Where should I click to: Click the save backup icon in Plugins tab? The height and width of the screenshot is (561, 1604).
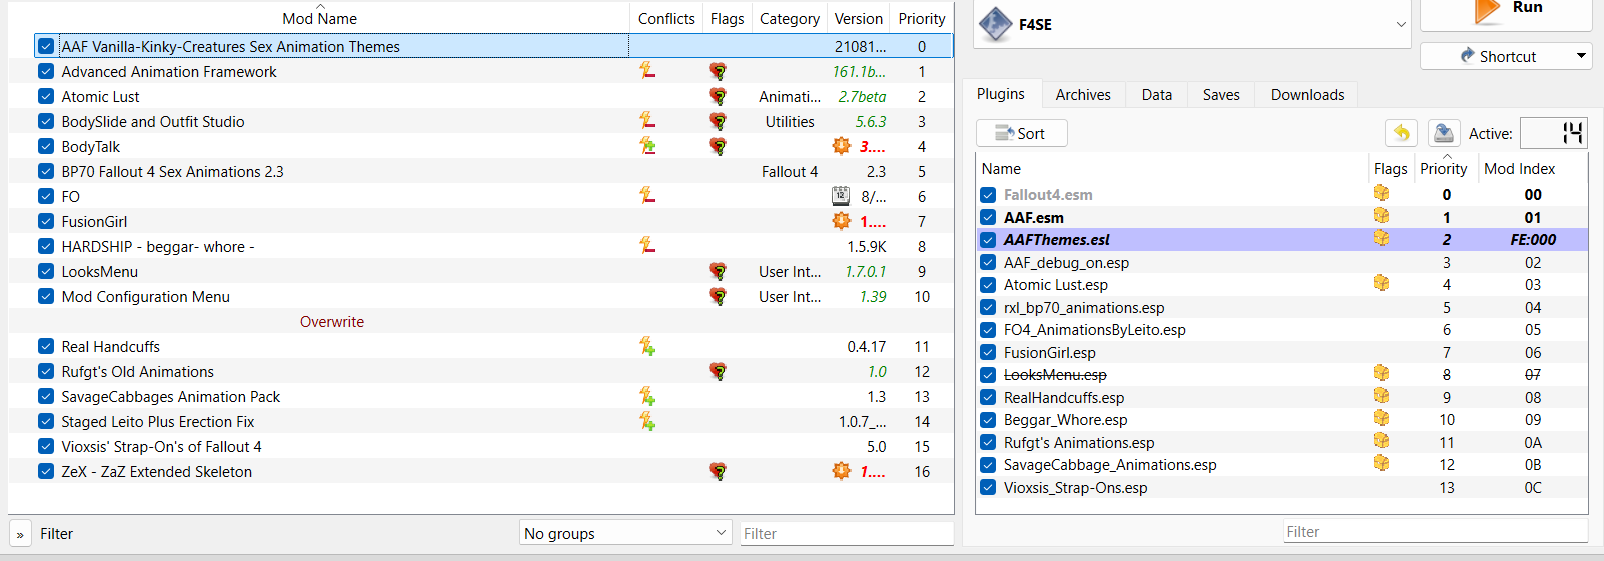(1442, 133)
